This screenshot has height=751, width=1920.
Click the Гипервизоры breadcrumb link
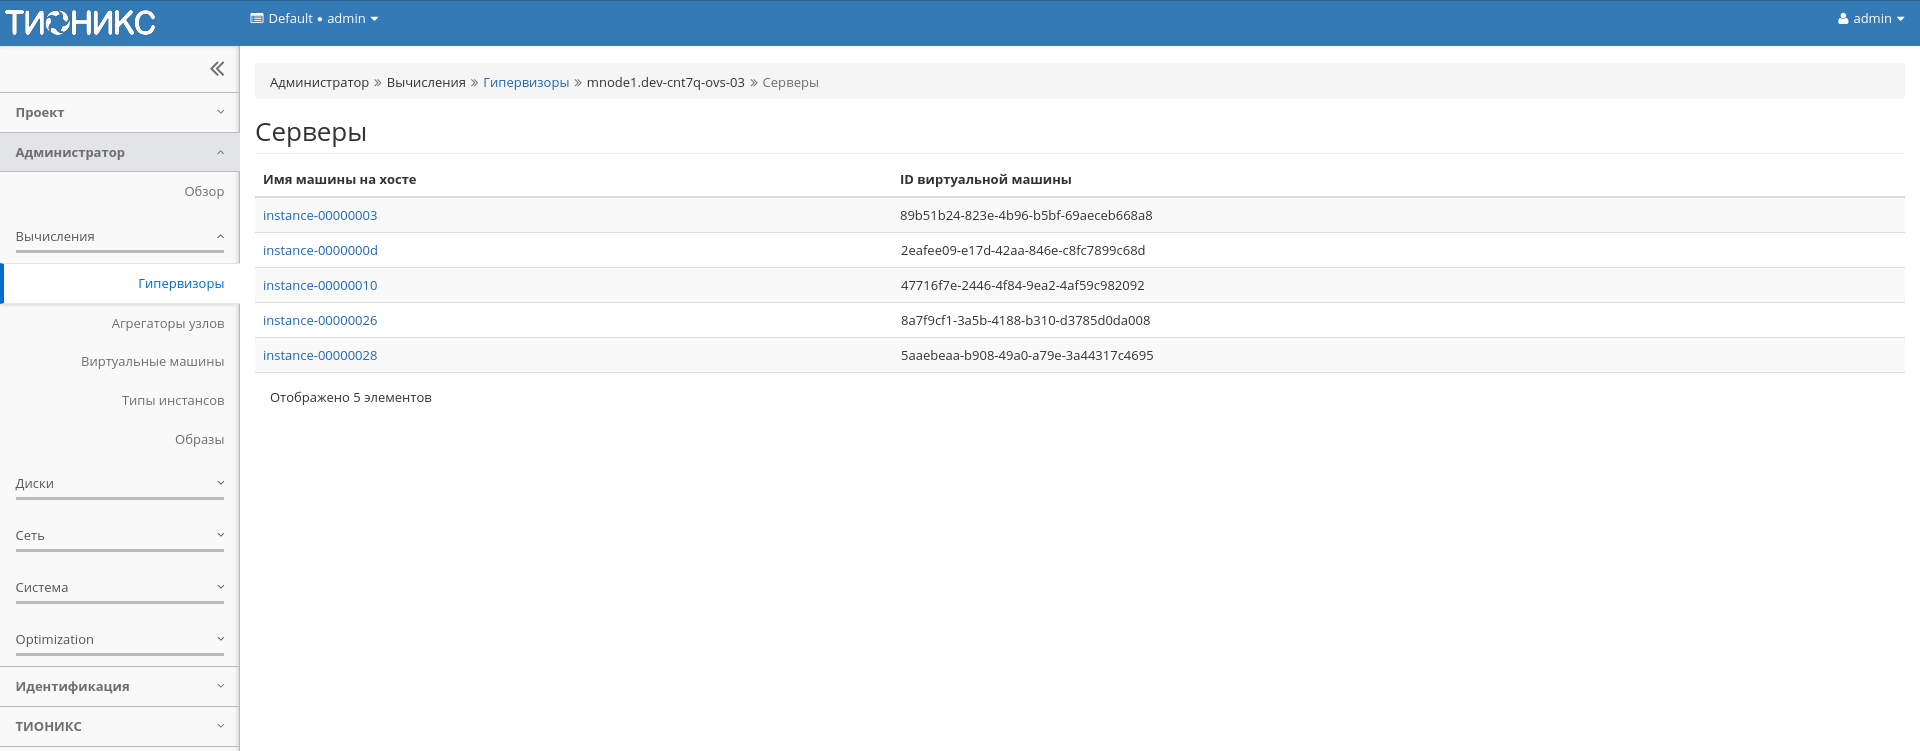[526, 83]
